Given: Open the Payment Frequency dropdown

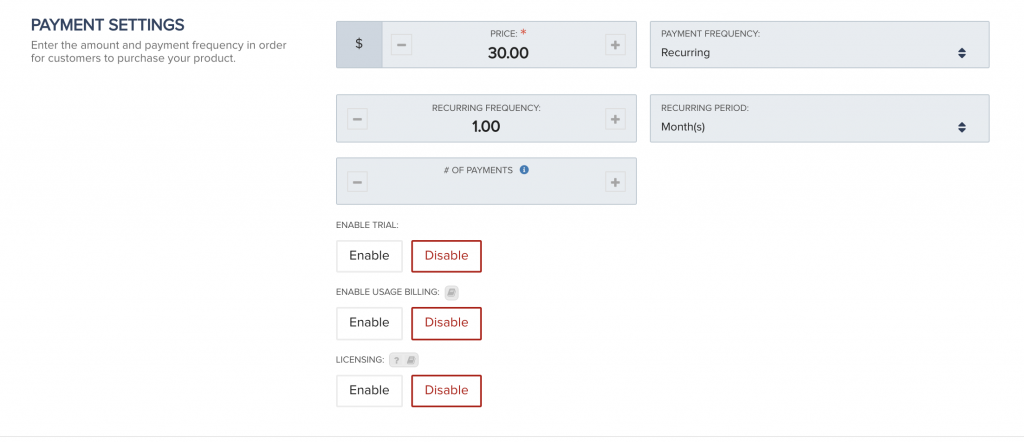Looking at the screenshot, I should (820, 44).
